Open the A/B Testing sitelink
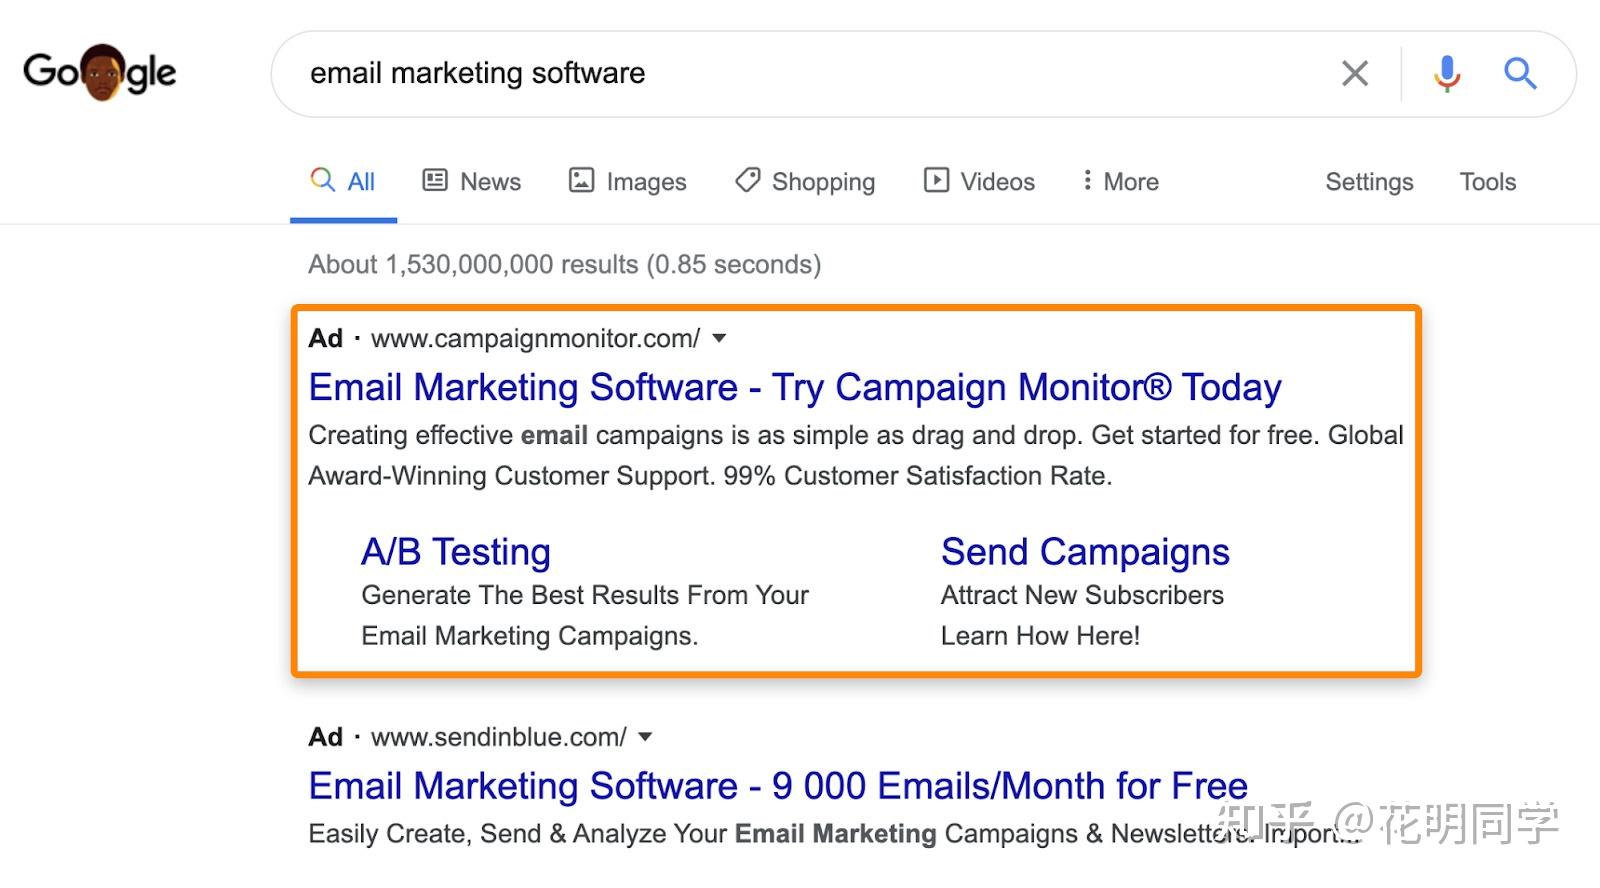 456,551
